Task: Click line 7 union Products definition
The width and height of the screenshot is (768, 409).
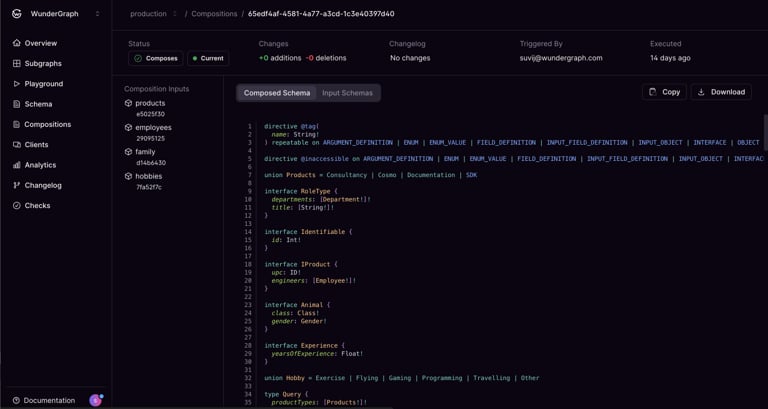Action: [x=370, y=175]
